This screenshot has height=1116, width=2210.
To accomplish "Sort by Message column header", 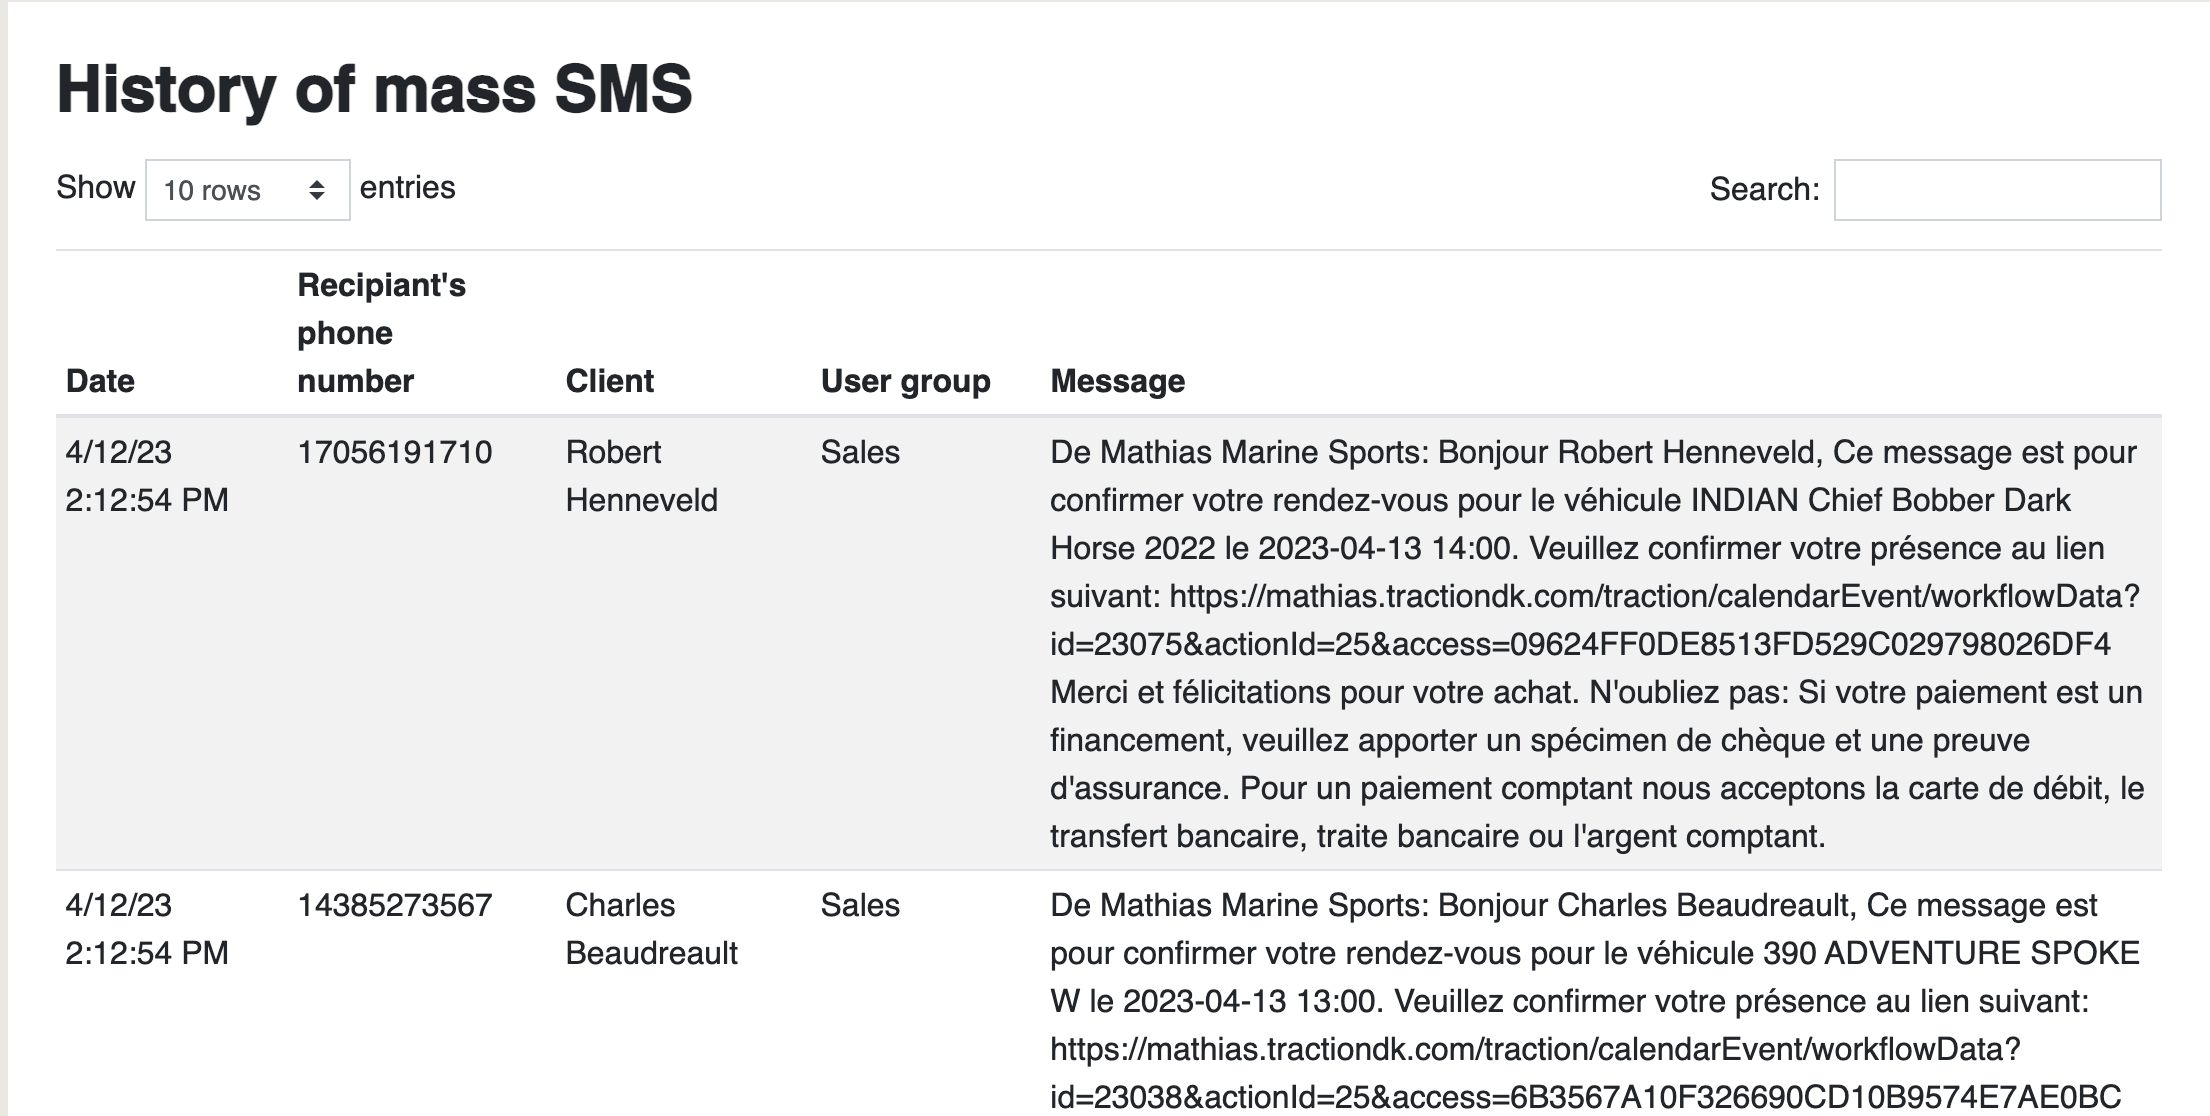I will (x=1117, y=381).
